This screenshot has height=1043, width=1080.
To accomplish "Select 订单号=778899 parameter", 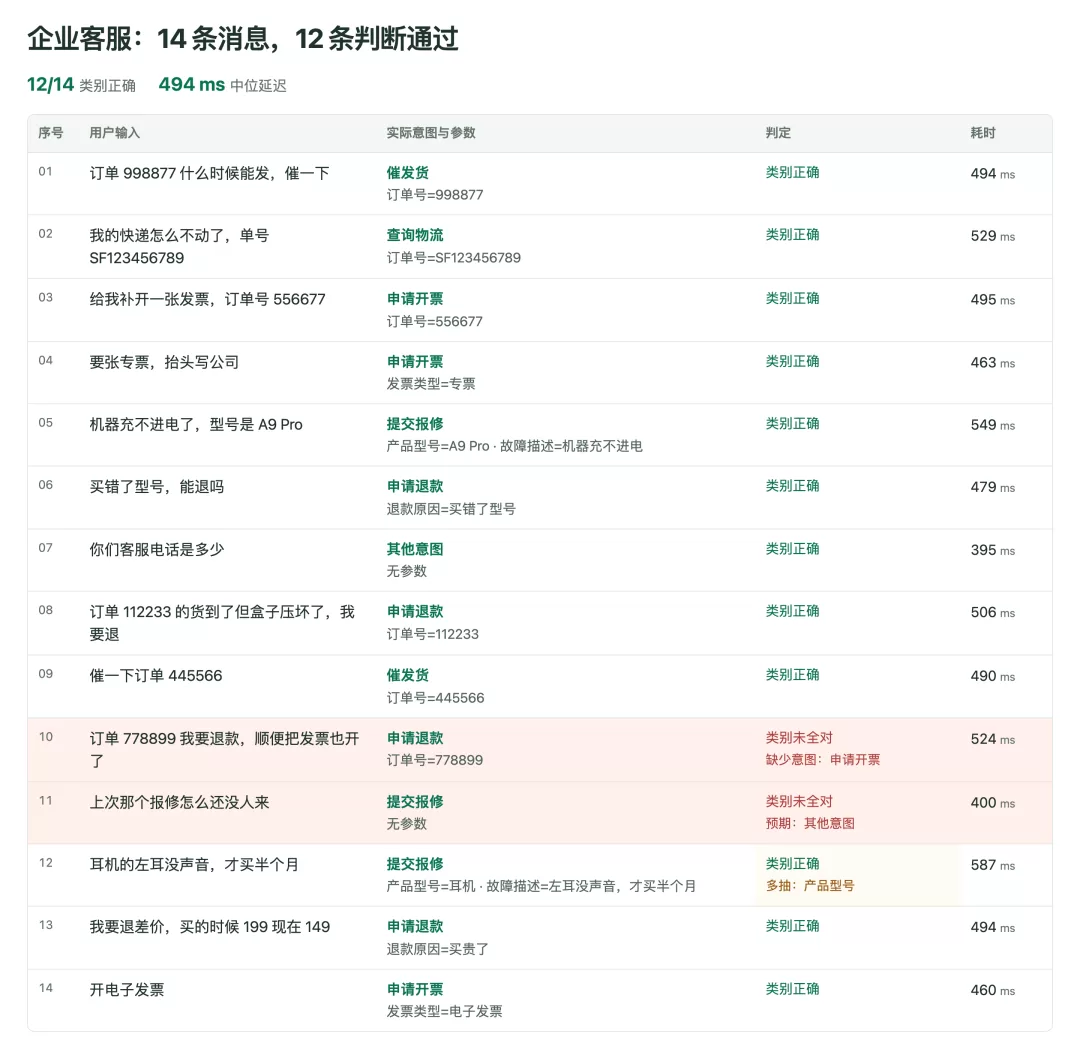I will click(x=435, y=760).
